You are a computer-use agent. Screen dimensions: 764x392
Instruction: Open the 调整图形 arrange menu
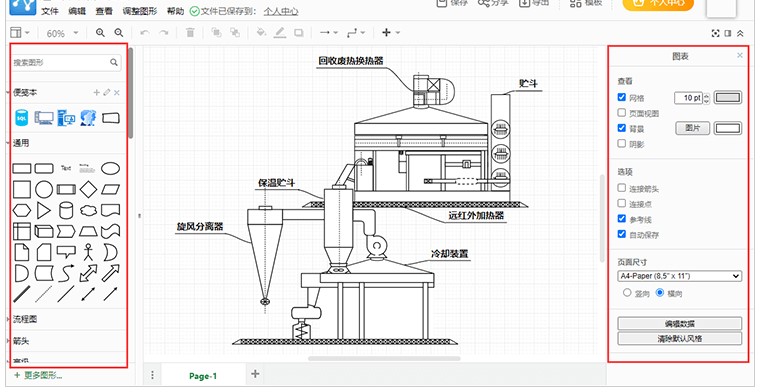coord(139,11)
